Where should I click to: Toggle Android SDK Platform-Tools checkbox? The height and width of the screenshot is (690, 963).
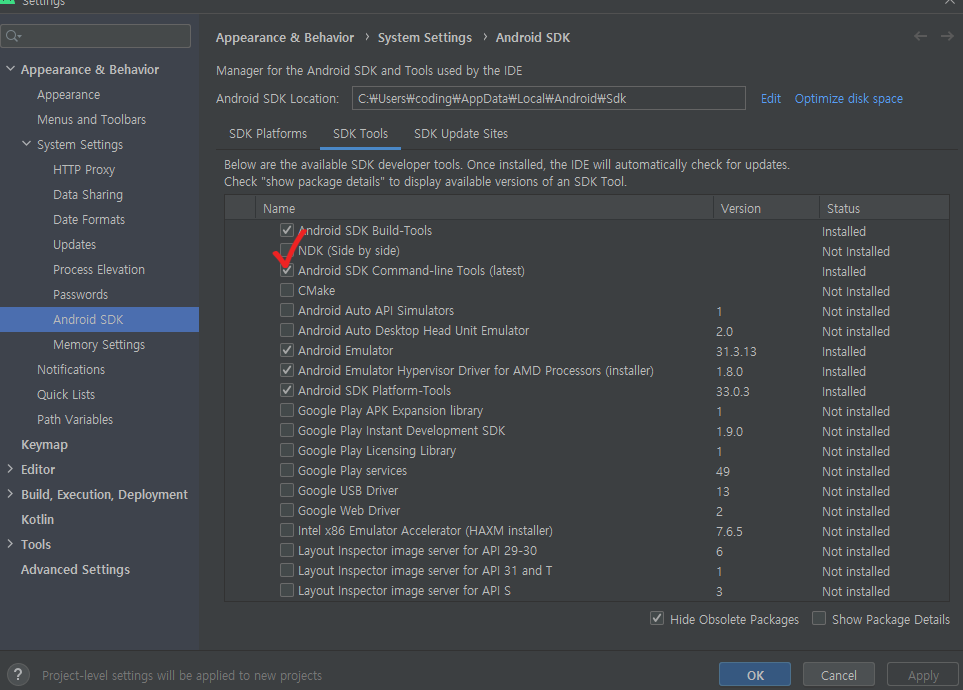(287, 390)
